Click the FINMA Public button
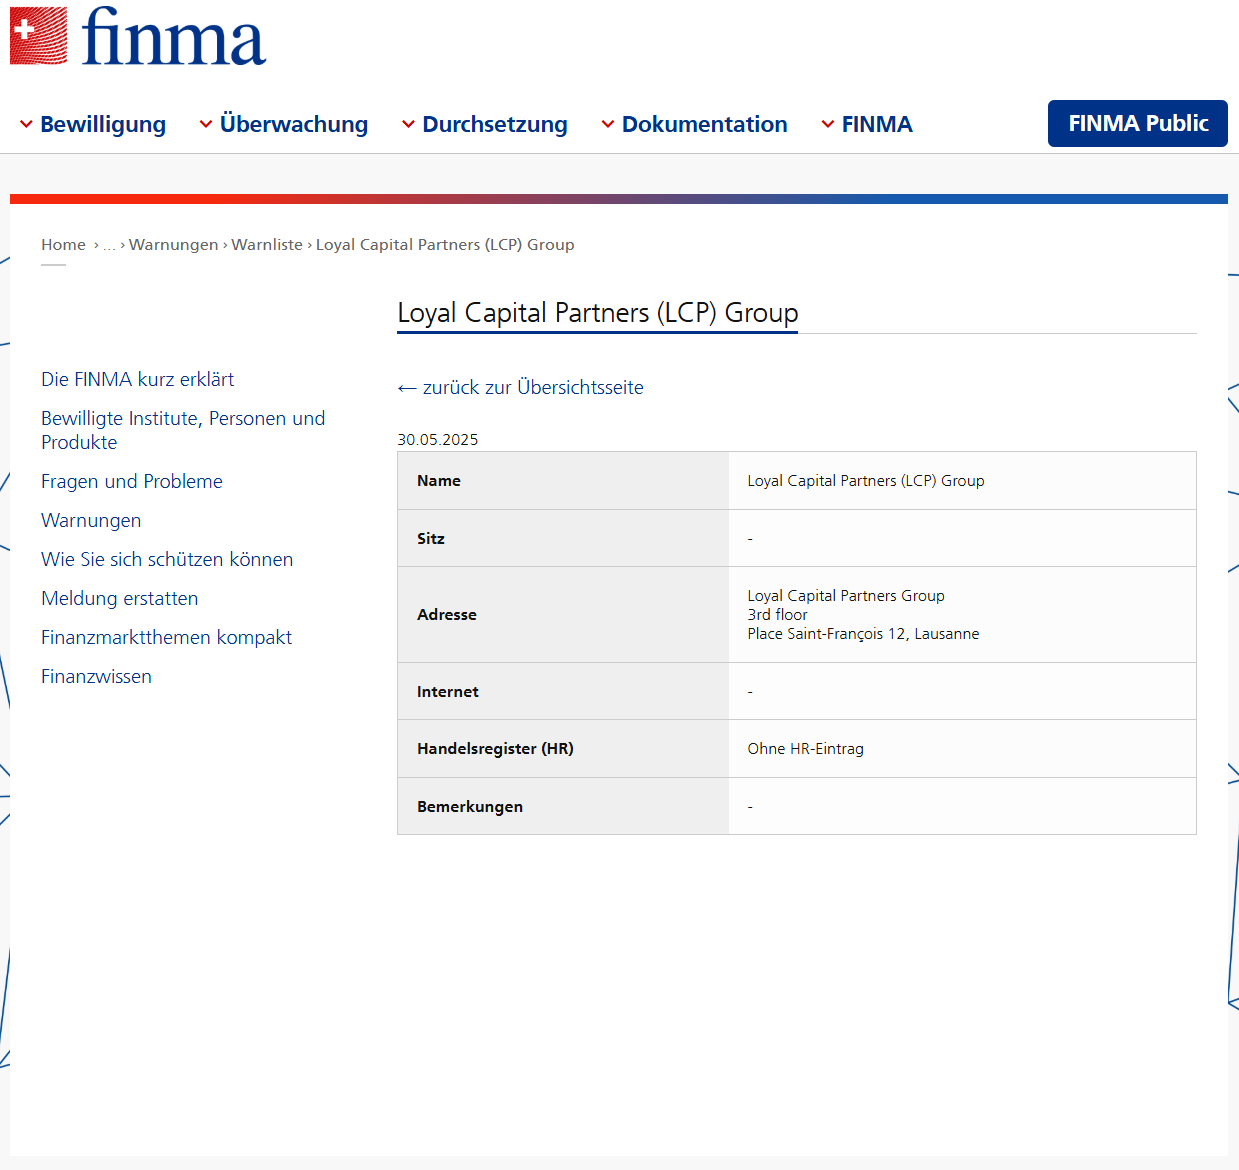Viewport: 1239px width, 1170px height. pyautogui.click(x=1138, y=123)
